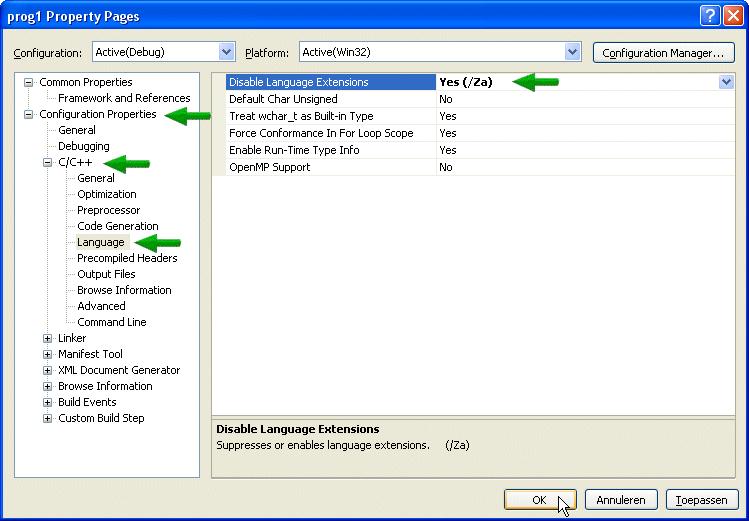Expand the XML Document Generator node
Viewport: 749px width, 521px height.
pos(47,370)
